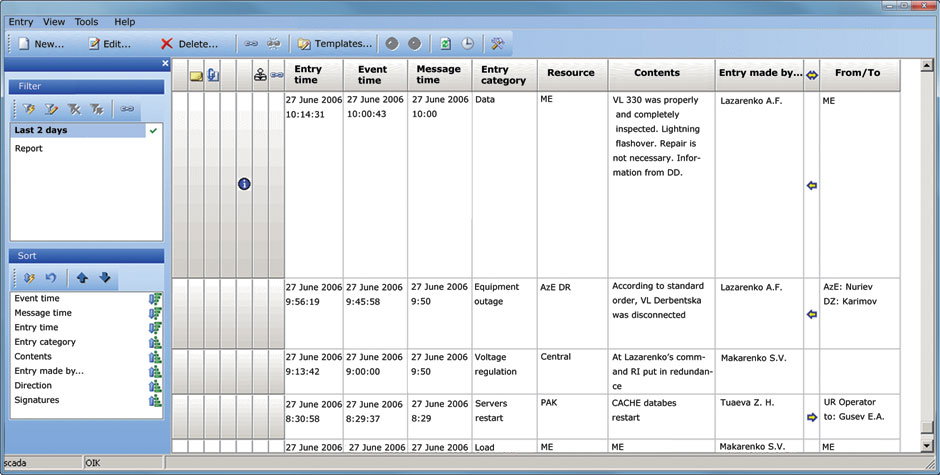Open the Help menu
This screenshot has width=940, height=475.
pos(125,22)
